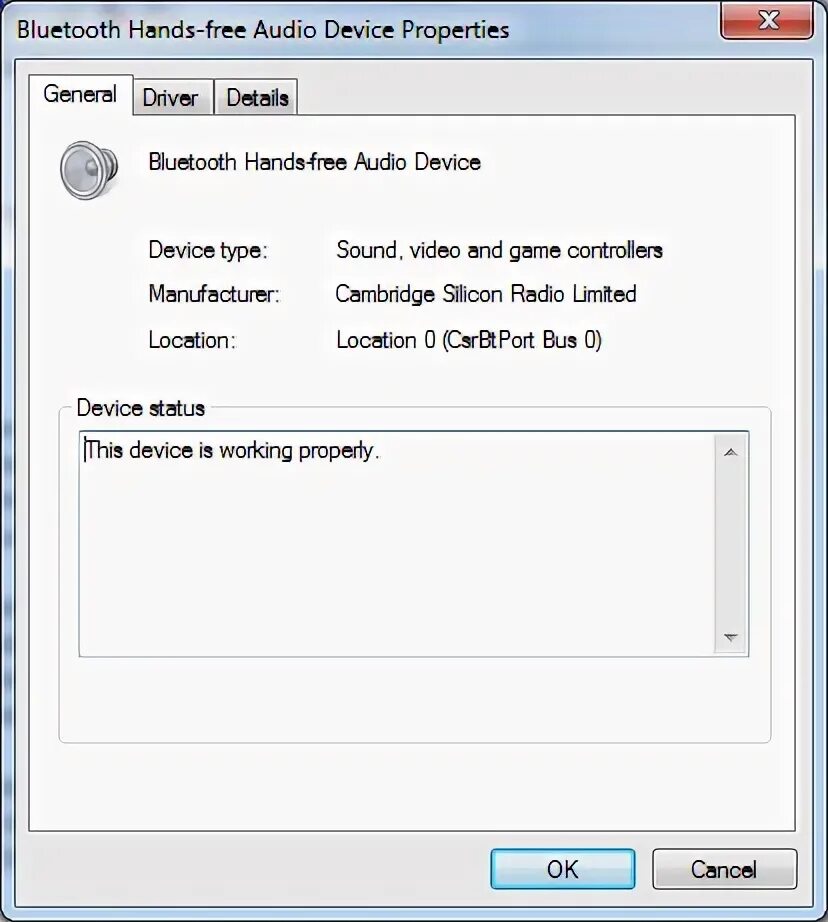This screenshot has width=828, height=922.
Task: Click the Manufacturer label
Action: [x=214, y=293]
